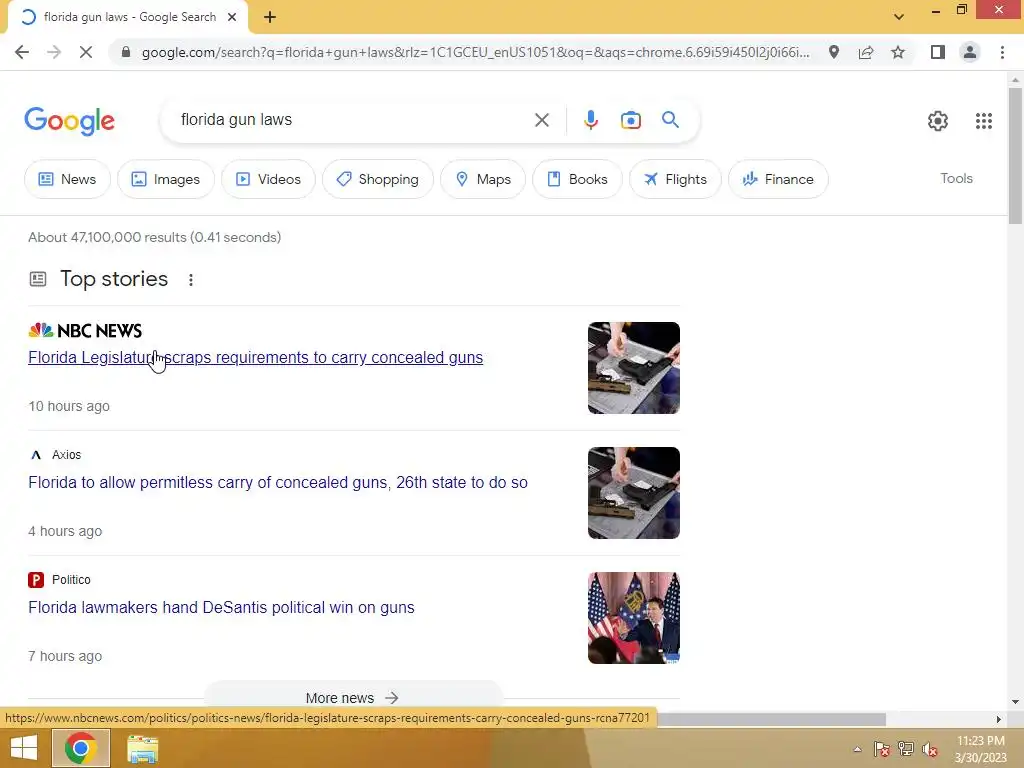
Task: Open the Politico story thumbnail
Action: click(633, 618)
